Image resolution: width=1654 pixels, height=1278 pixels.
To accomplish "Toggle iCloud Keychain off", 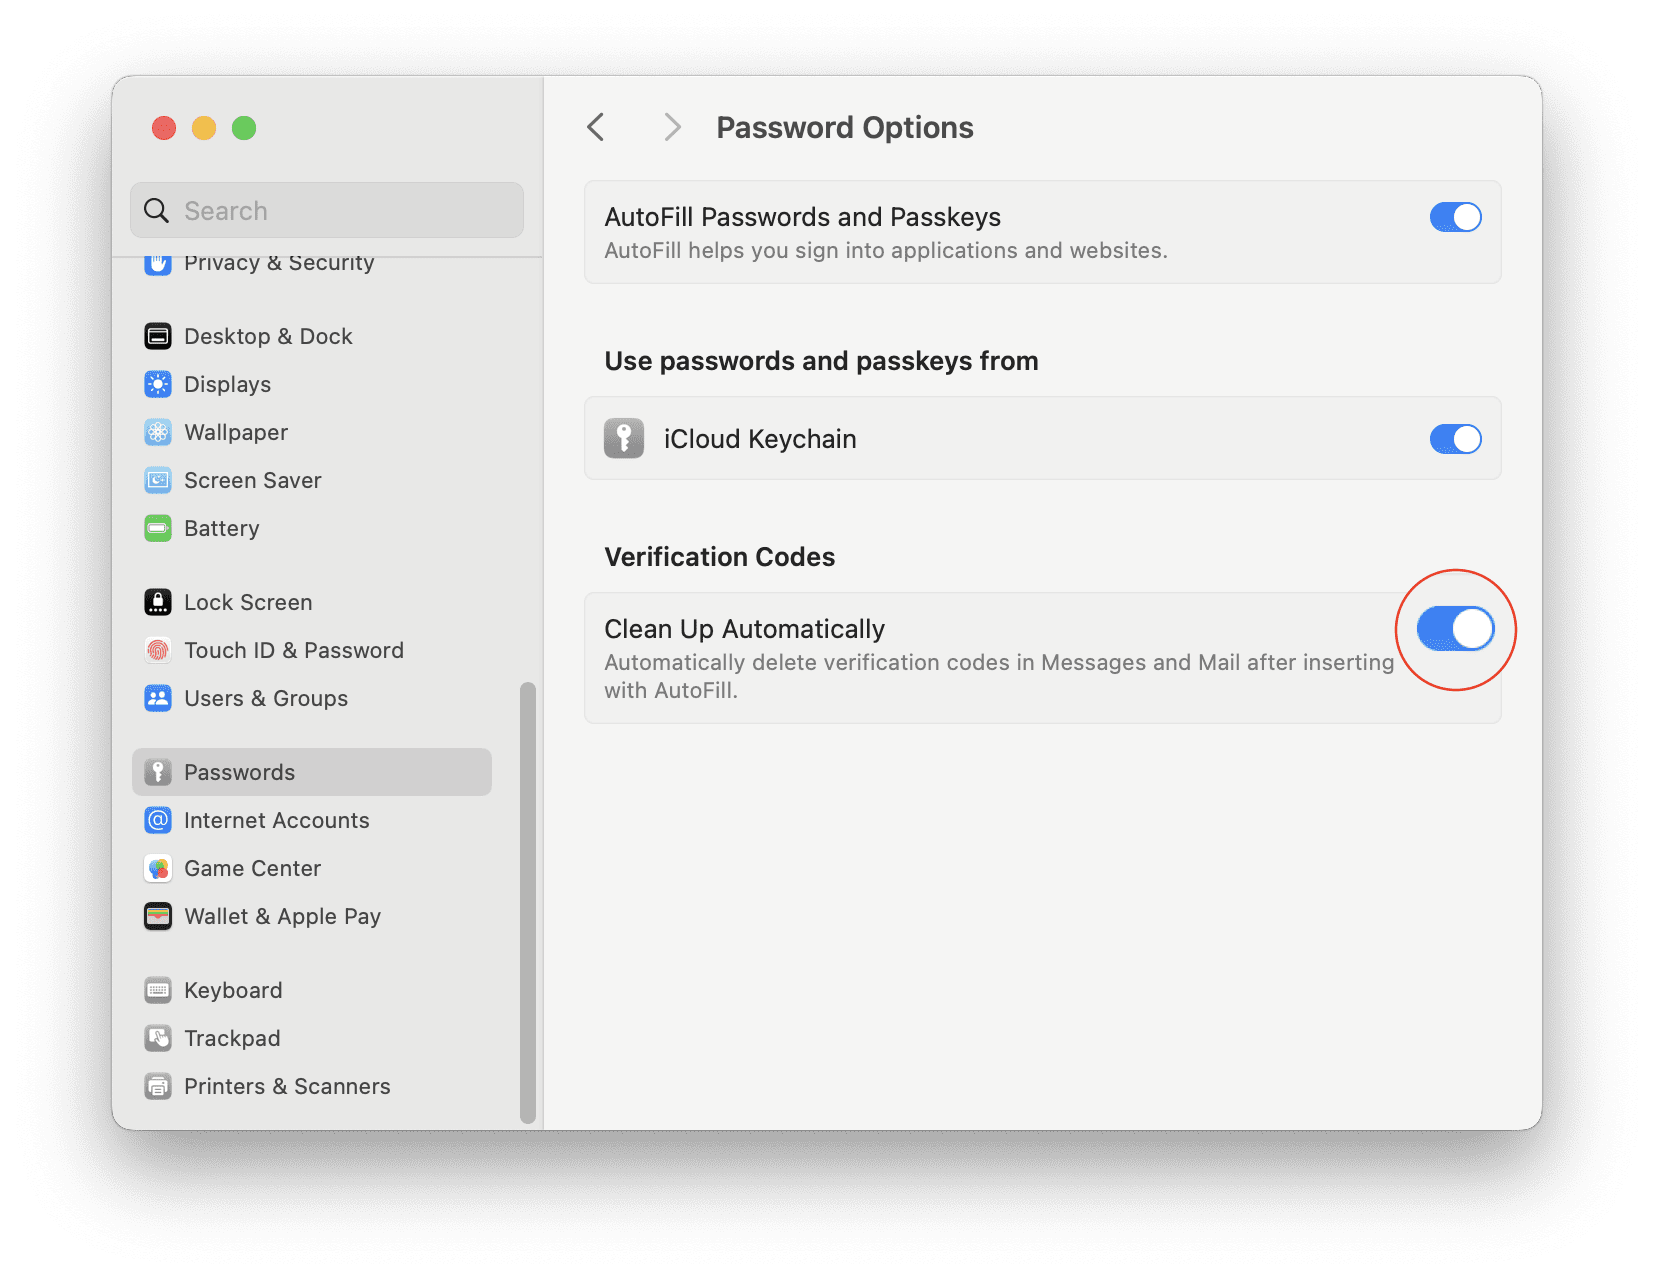I will click(1456, 438).
